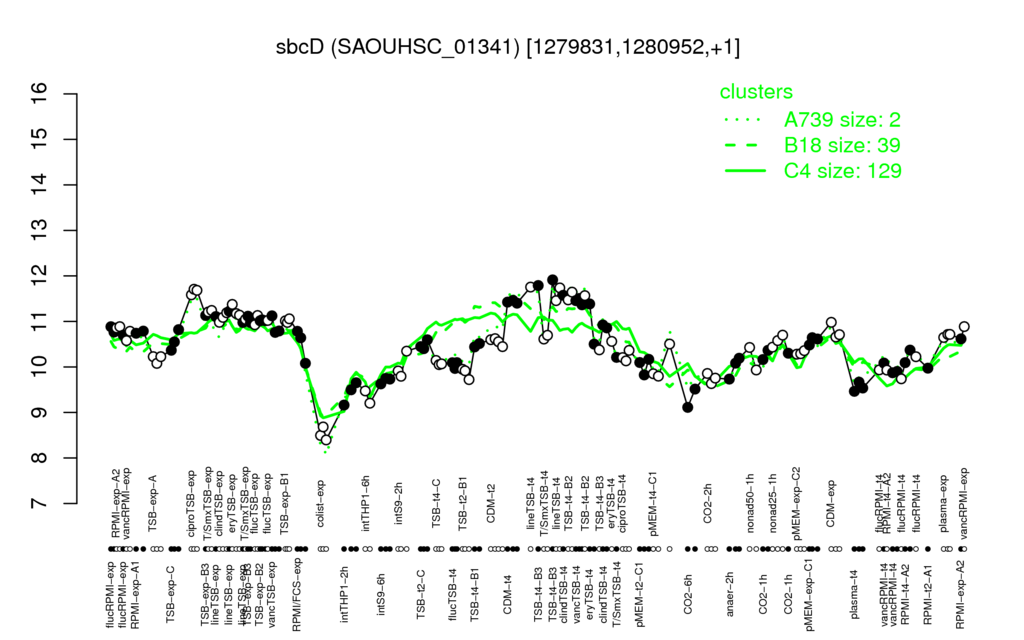Click the 'intTHP1-6h' condition label
The width and height of the screenshot is (1024, 640).
coord(366,502)
